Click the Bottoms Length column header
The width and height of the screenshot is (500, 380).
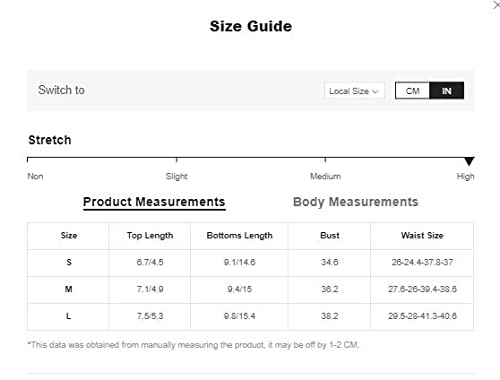click(240, 235)
